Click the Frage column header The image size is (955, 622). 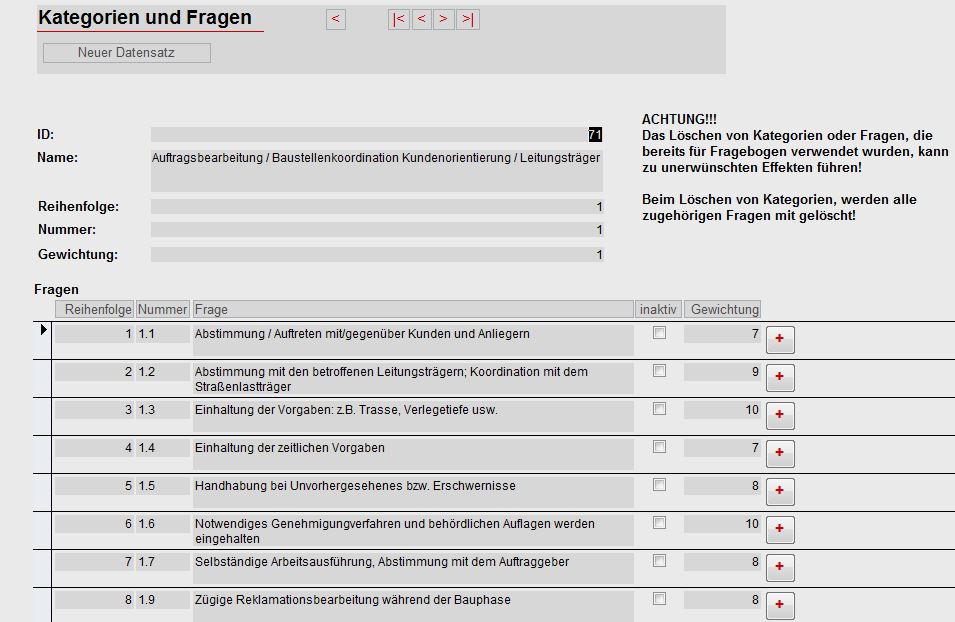pyautogui.click(x=413, y=310)
